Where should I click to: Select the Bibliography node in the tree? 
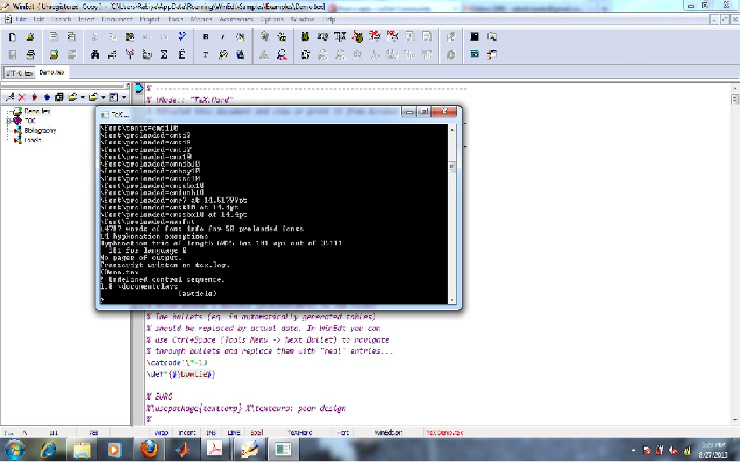point(40,130)
